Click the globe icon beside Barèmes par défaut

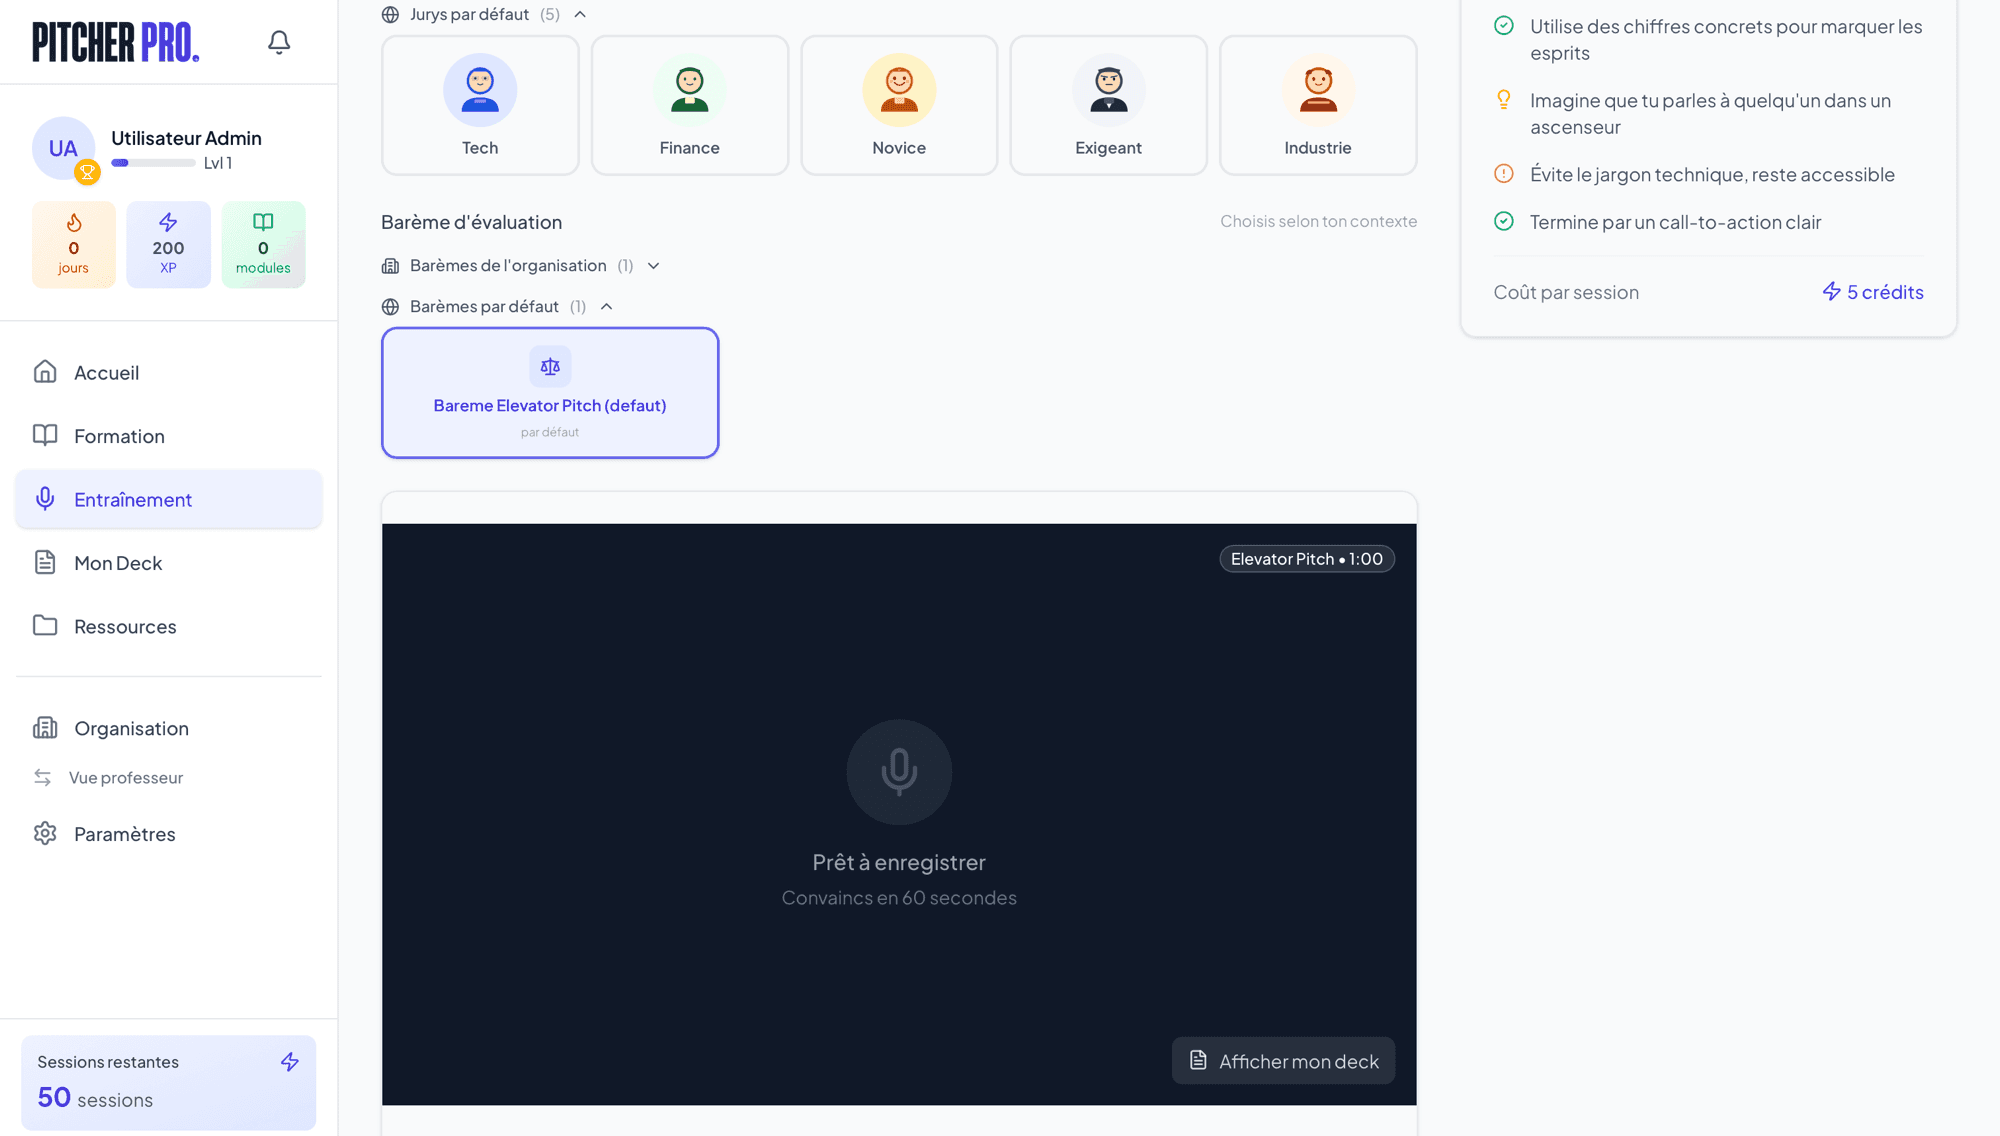[x=391, y=307]
